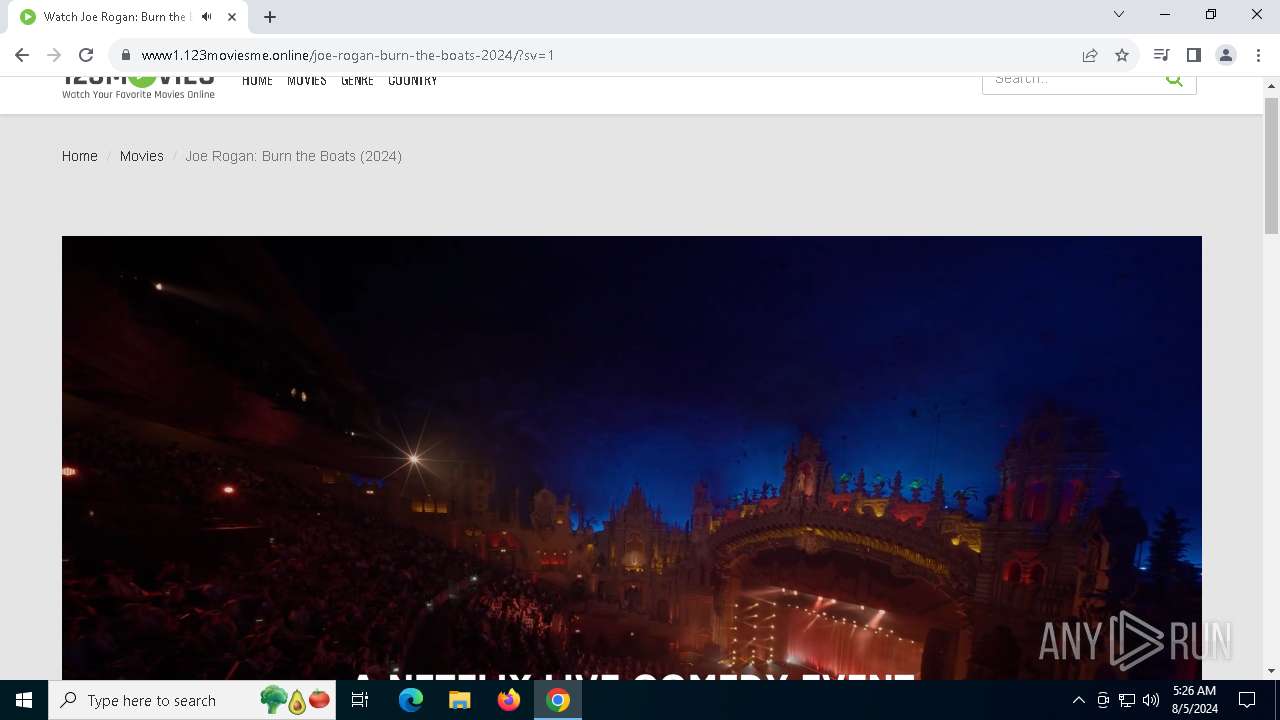Image resolution: width=1280 pixels, height=720 pixels.
Task: Select the Watch Joe Rogan tab
Action: coord(129,17)
